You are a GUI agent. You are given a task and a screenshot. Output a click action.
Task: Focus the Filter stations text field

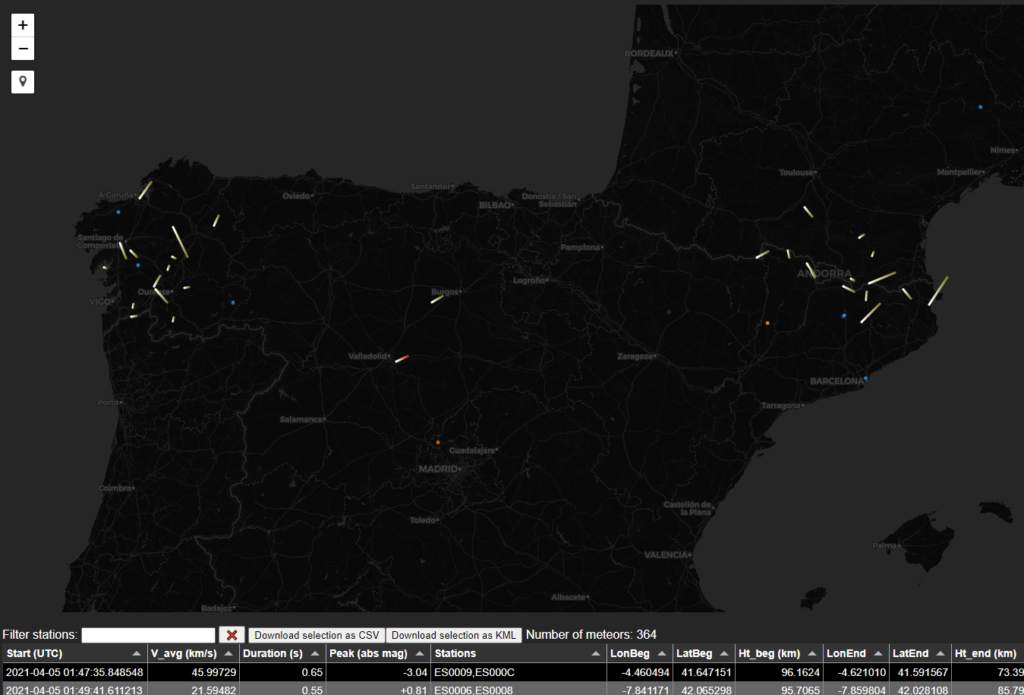coord(148,635)
